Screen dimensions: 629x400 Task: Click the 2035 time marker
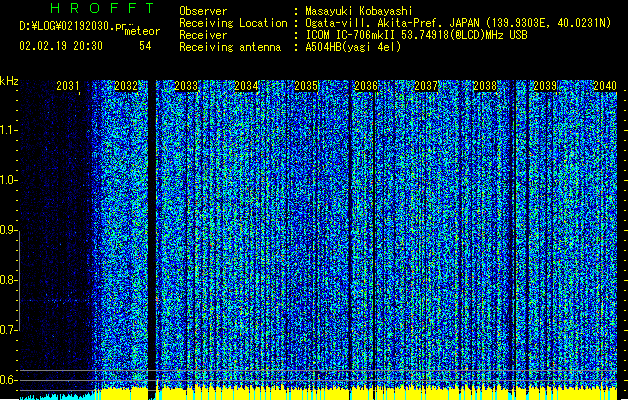(306, 86)
